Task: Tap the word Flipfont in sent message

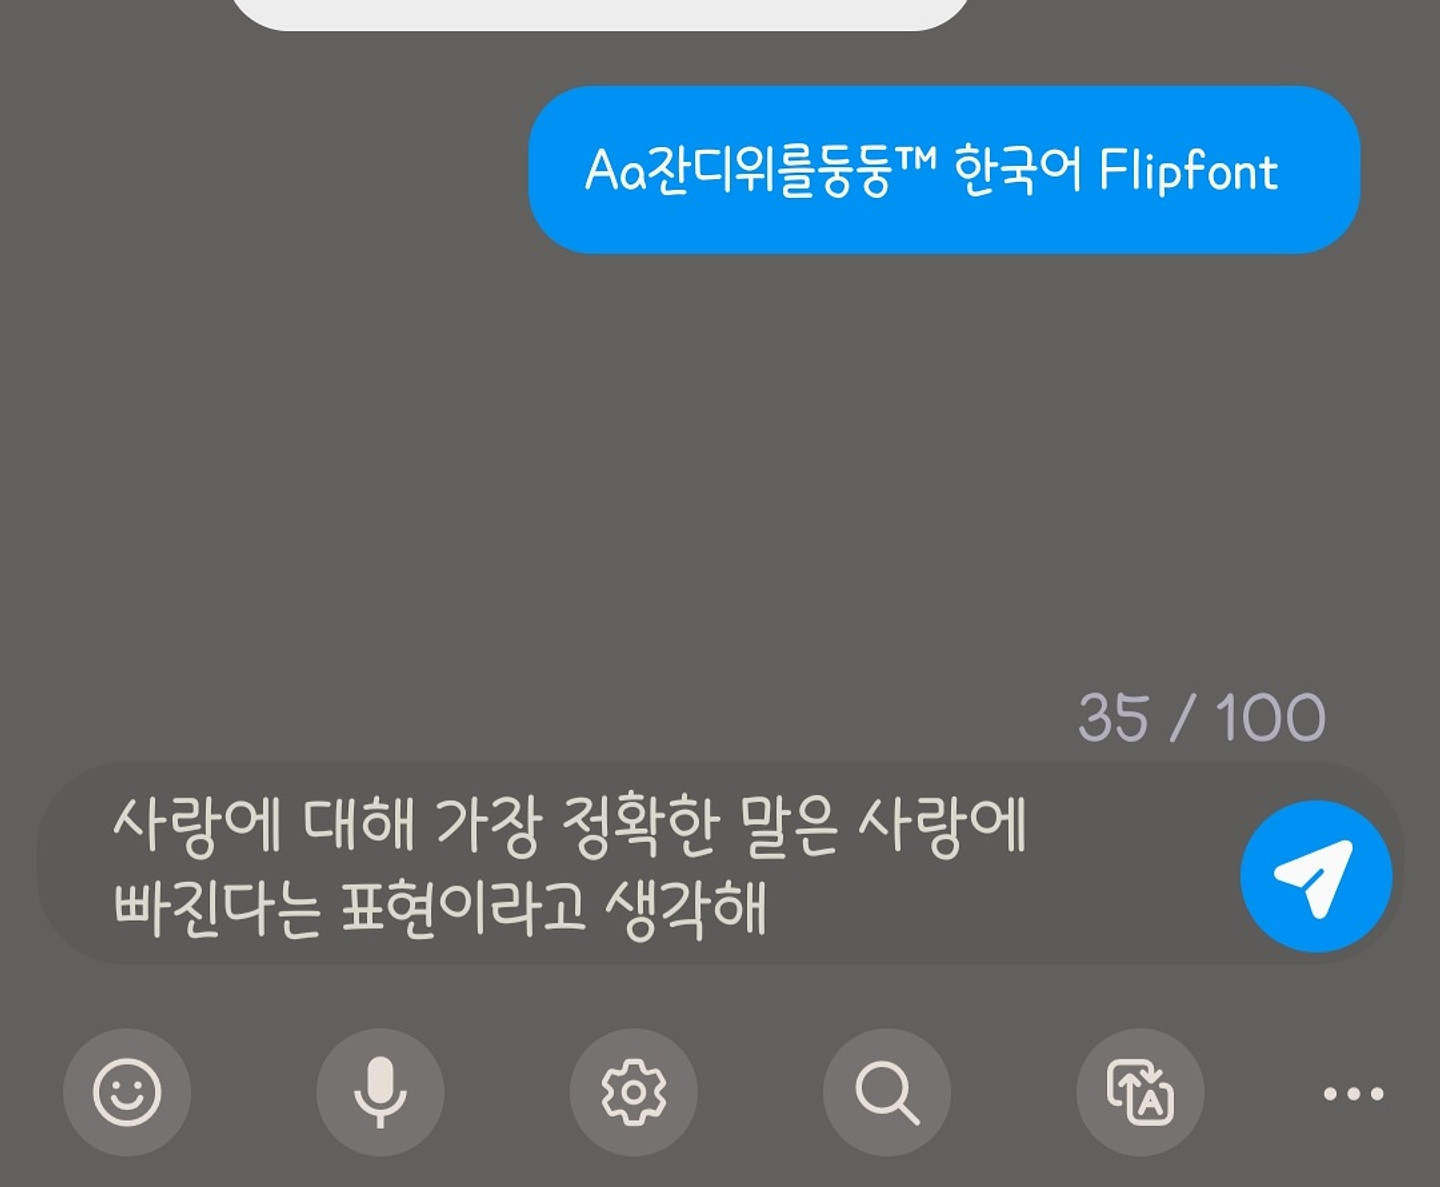Action: tap(1188, 169)
